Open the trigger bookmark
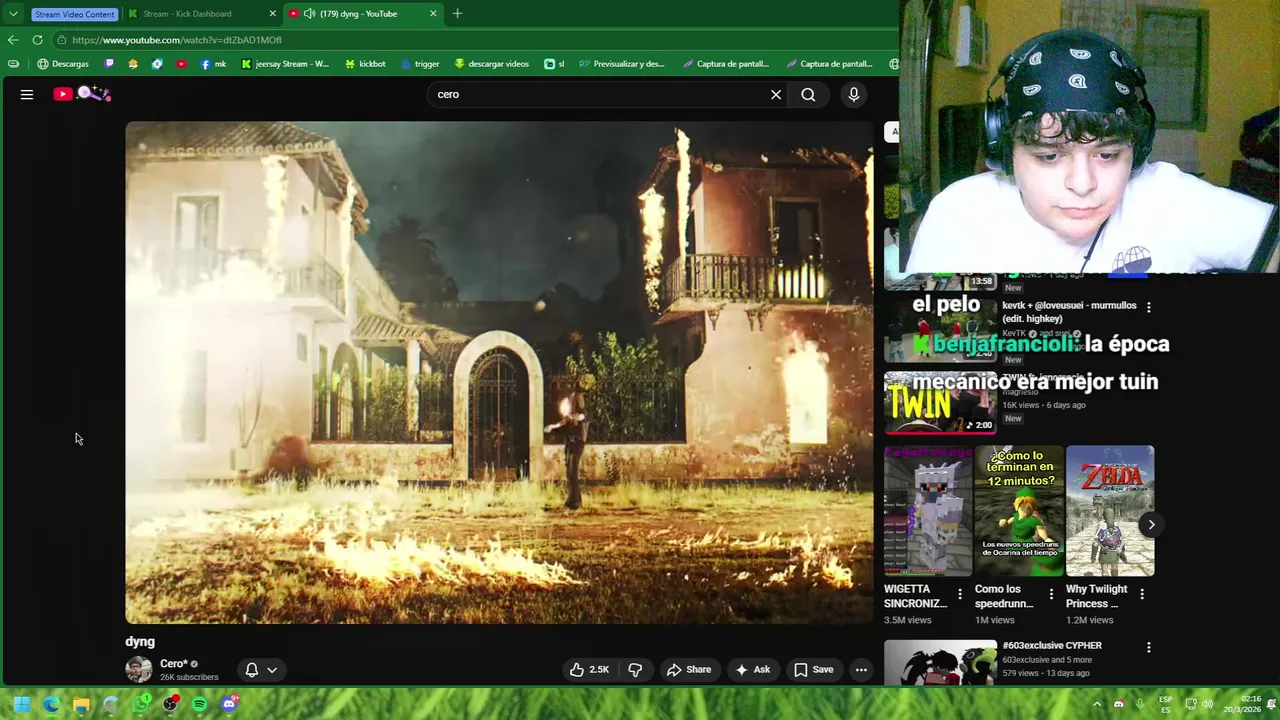This screenshot has height=720, width=1280. [420, 64]
